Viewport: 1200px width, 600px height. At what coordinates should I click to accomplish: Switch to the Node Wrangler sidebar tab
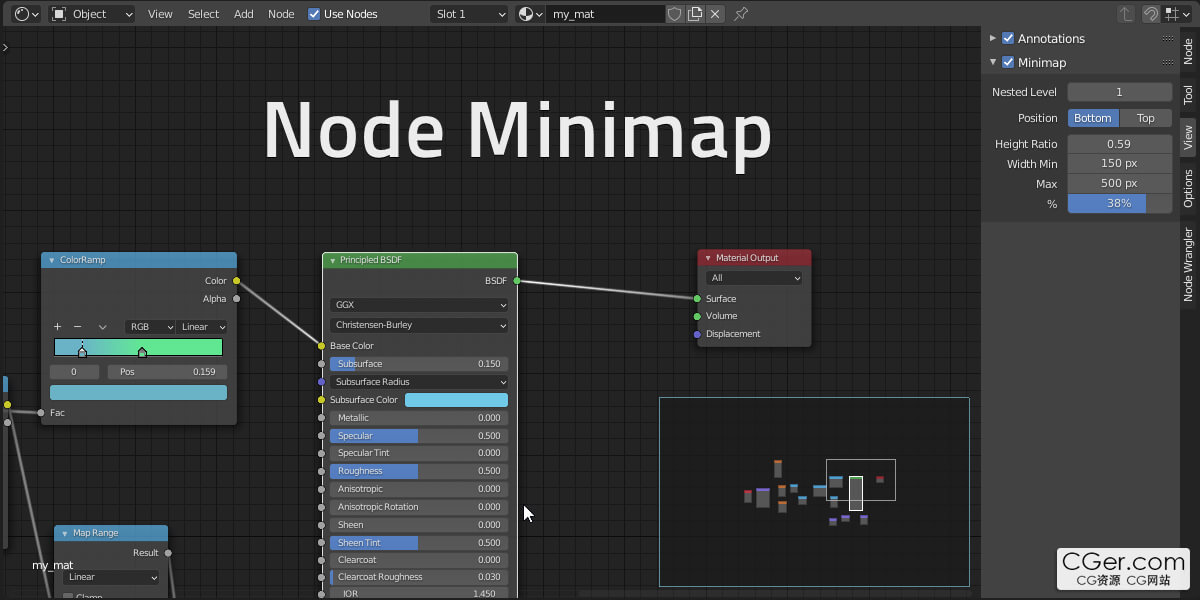point(1188,265)
